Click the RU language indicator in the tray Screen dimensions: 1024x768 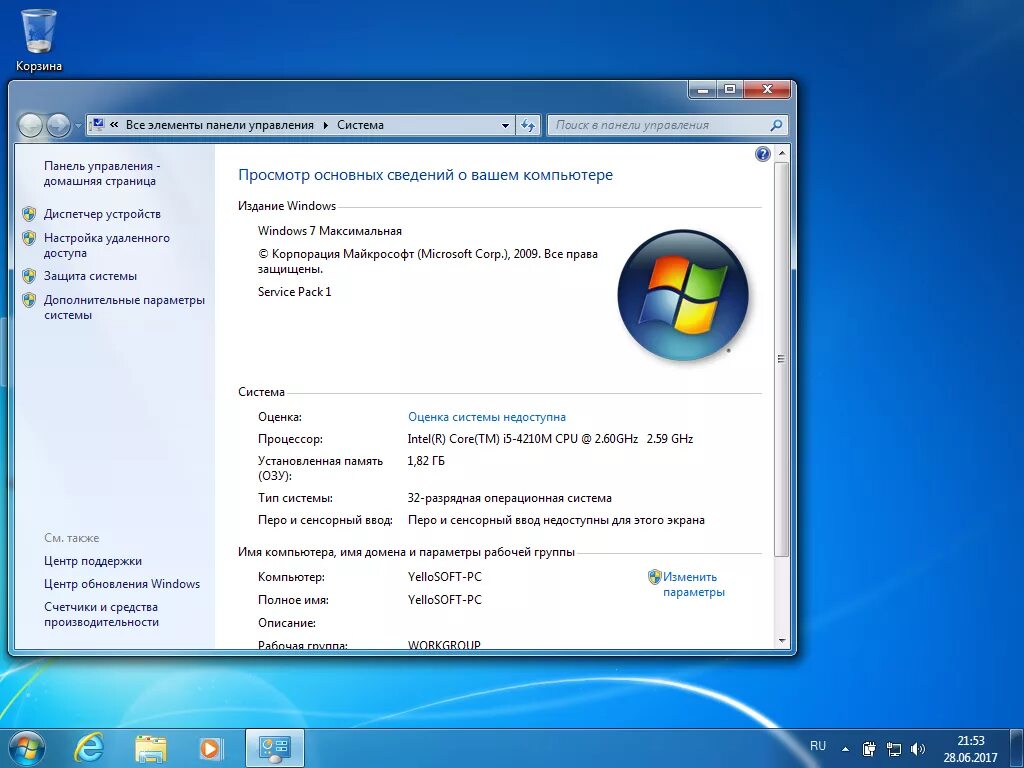tap(818, 746)
